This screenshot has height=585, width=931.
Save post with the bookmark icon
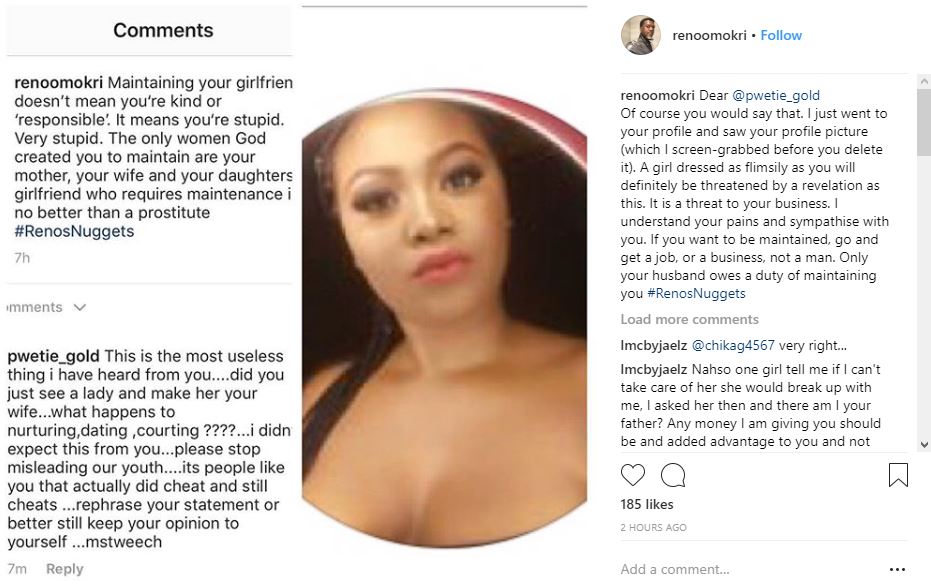tap(898, 474)
